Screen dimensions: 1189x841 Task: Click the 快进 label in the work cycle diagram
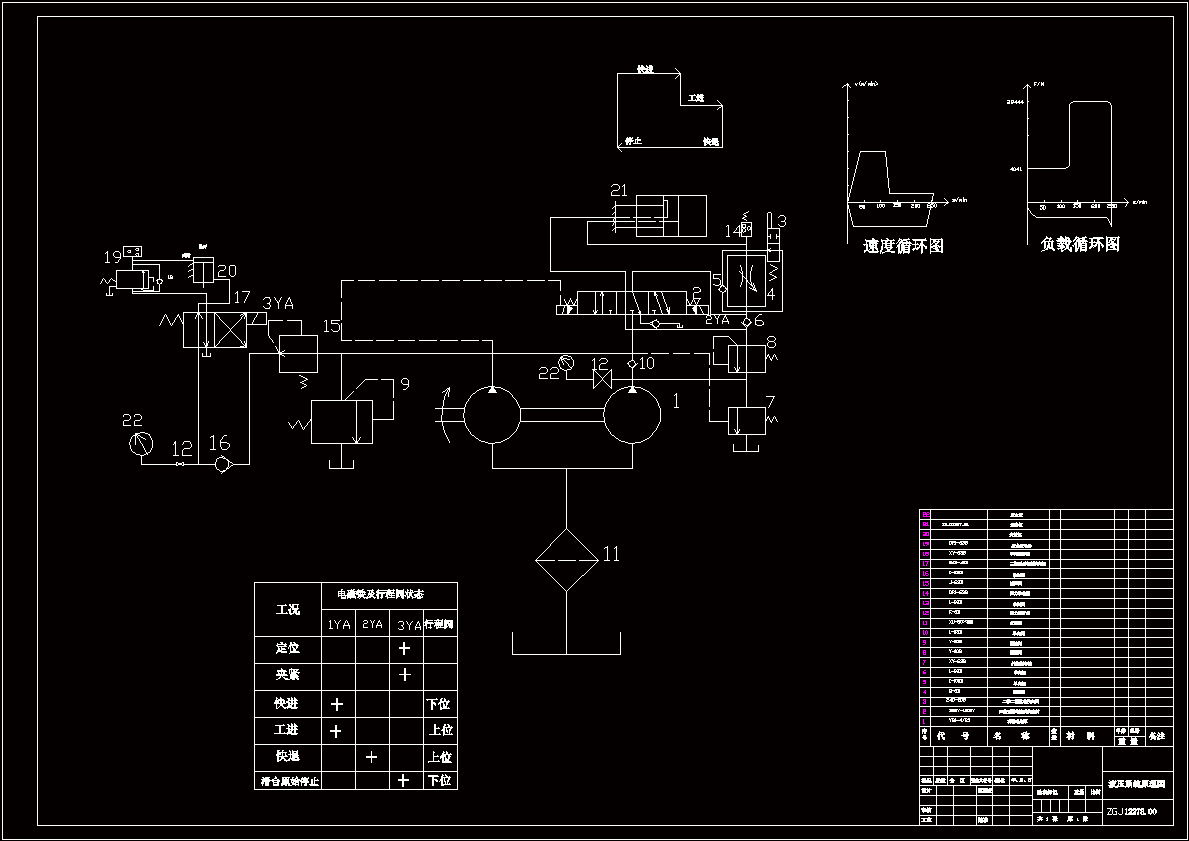point(645,69)
